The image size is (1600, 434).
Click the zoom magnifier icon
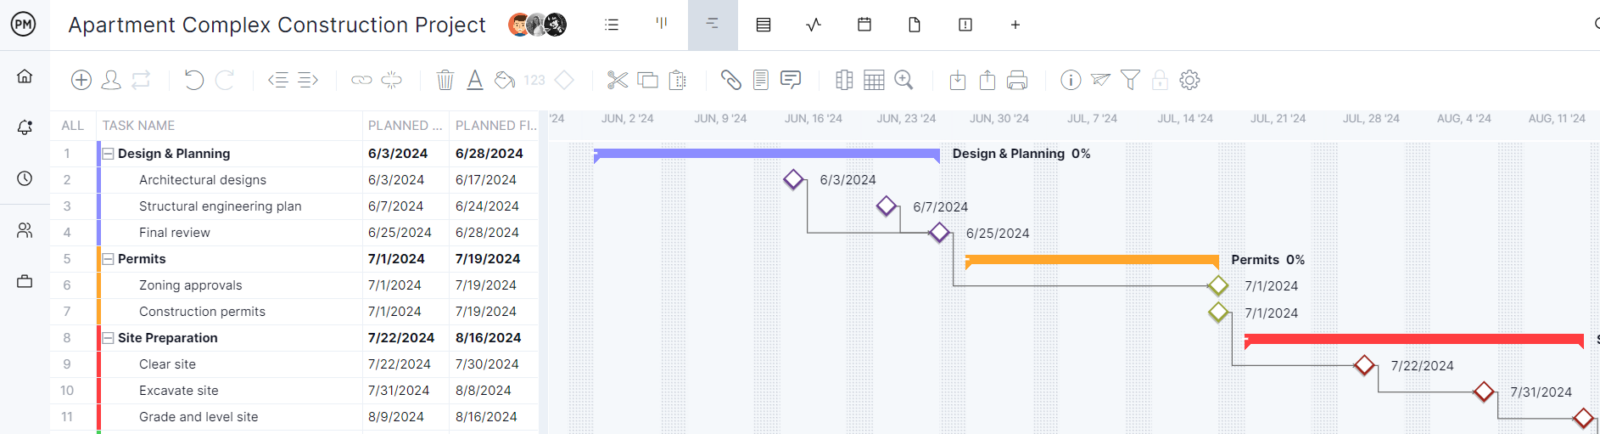pyautogui.click(x=904, y=80)
